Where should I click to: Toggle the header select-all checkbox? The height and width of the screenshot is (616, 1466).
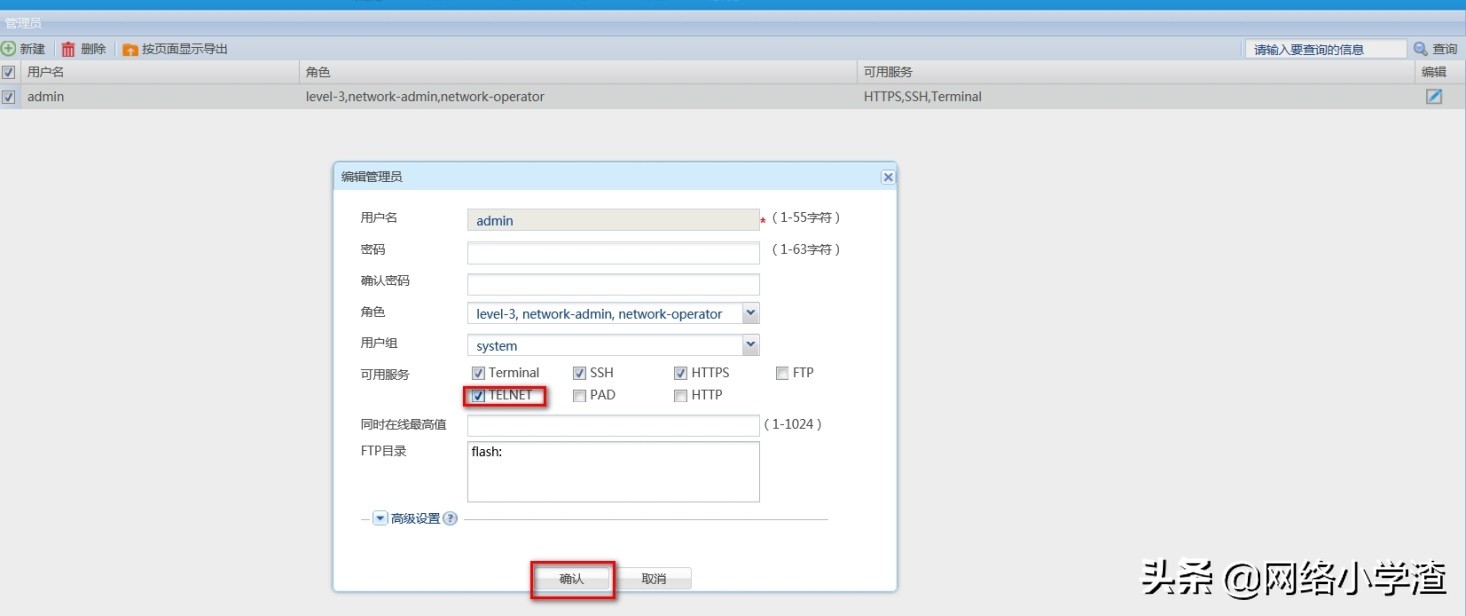(x=9, y=72)
